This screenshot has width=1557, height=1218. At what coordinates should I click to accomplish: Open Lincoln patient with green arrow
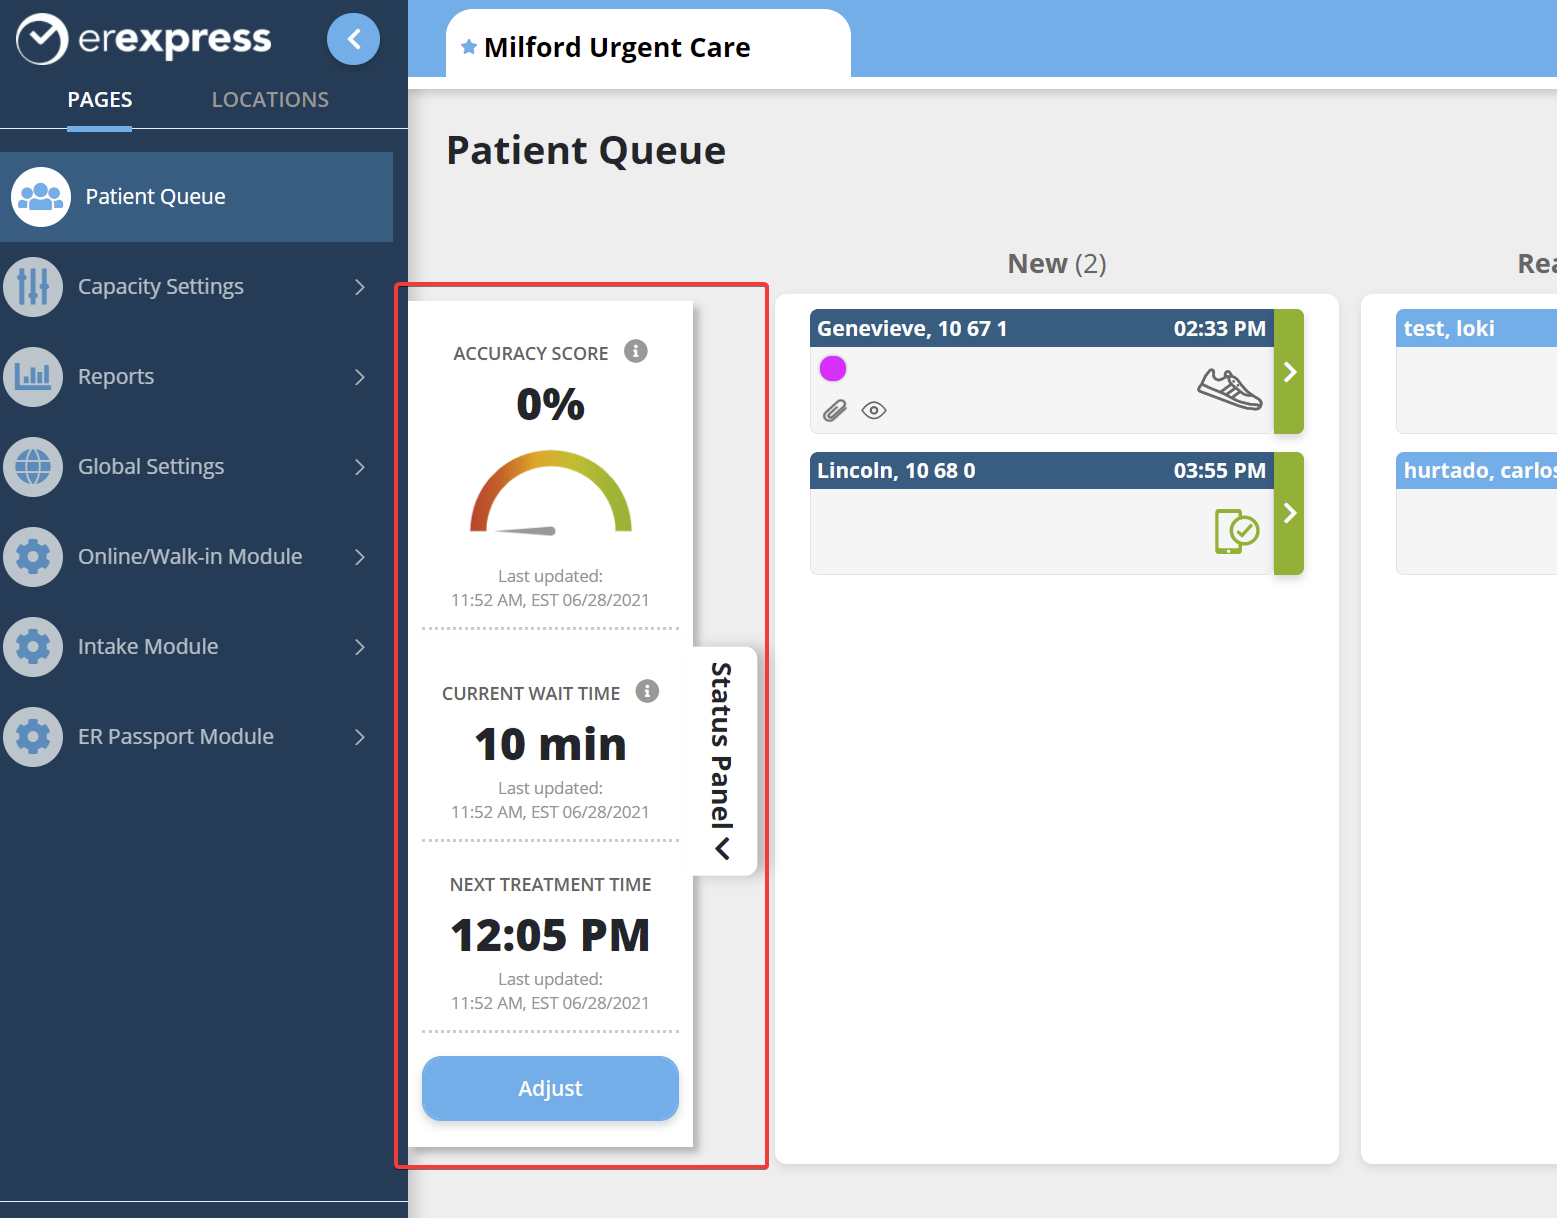pos(1289,513)
